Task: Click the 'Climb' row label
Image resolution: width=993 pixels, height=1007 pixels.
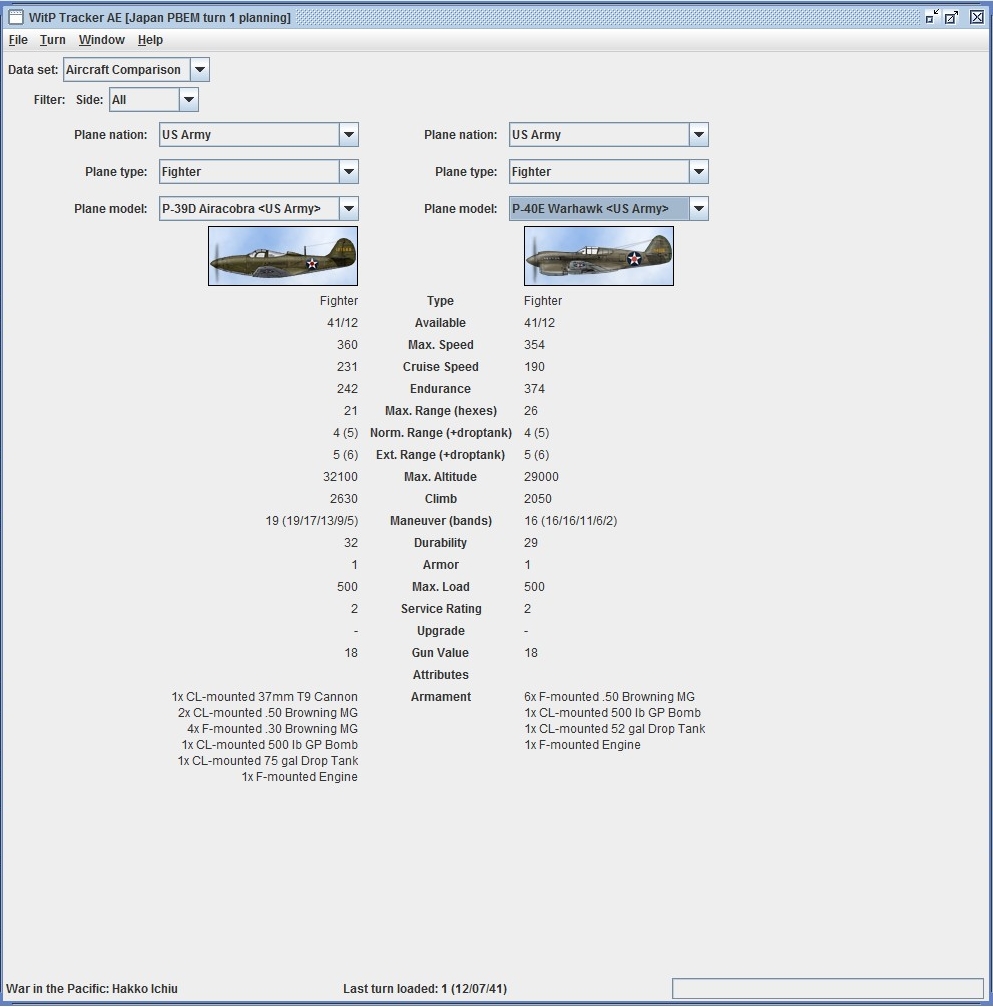Action: coord(441,499)
